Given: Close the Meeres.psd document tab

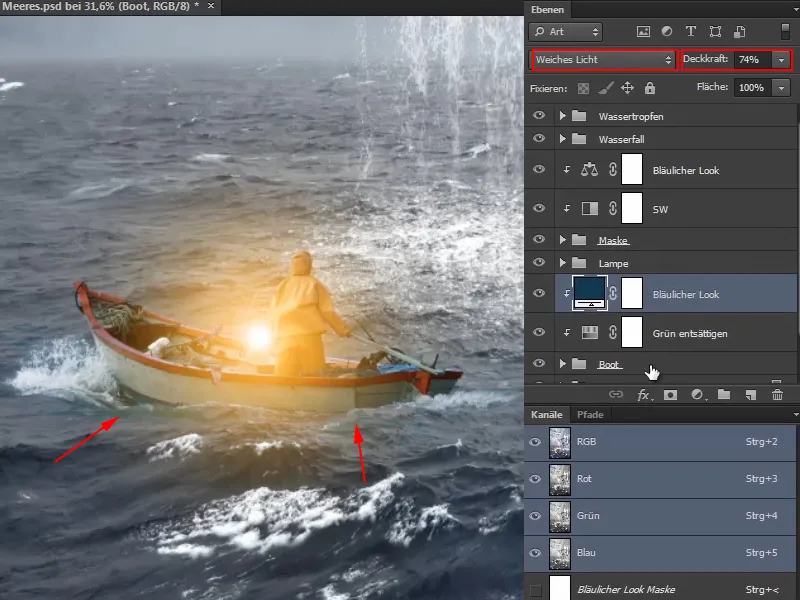Looking at the screenshot, I should 211,6.
